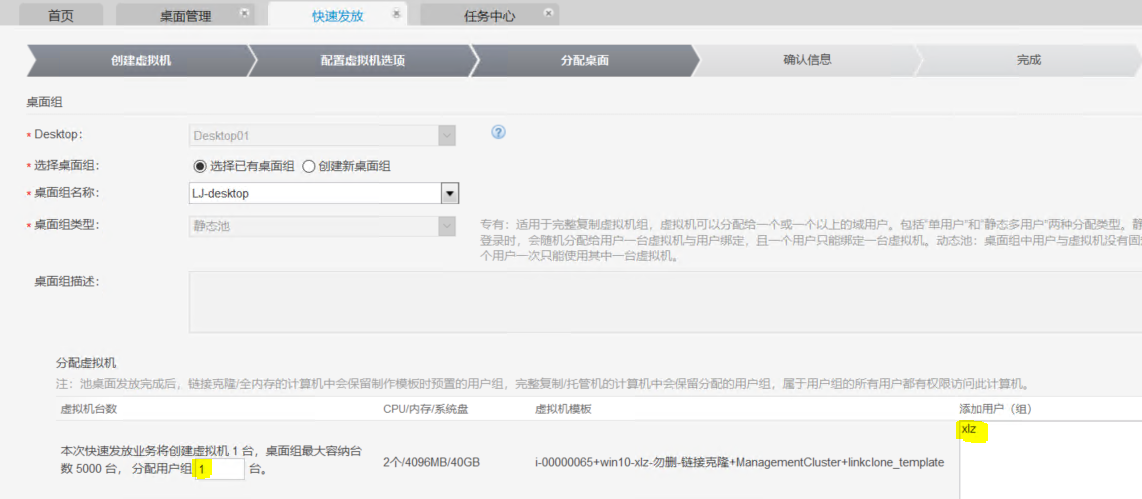Screen dimensions: 1142x499
Task: Open the Desktop01 dropdown
Action: click(x=322, y=135)
